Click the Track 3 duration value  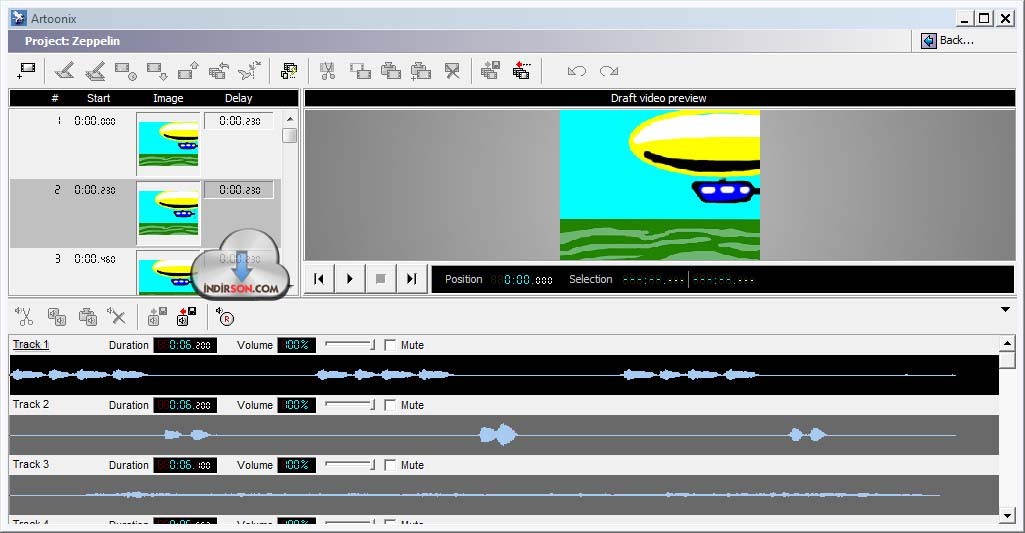click(185, 465)
